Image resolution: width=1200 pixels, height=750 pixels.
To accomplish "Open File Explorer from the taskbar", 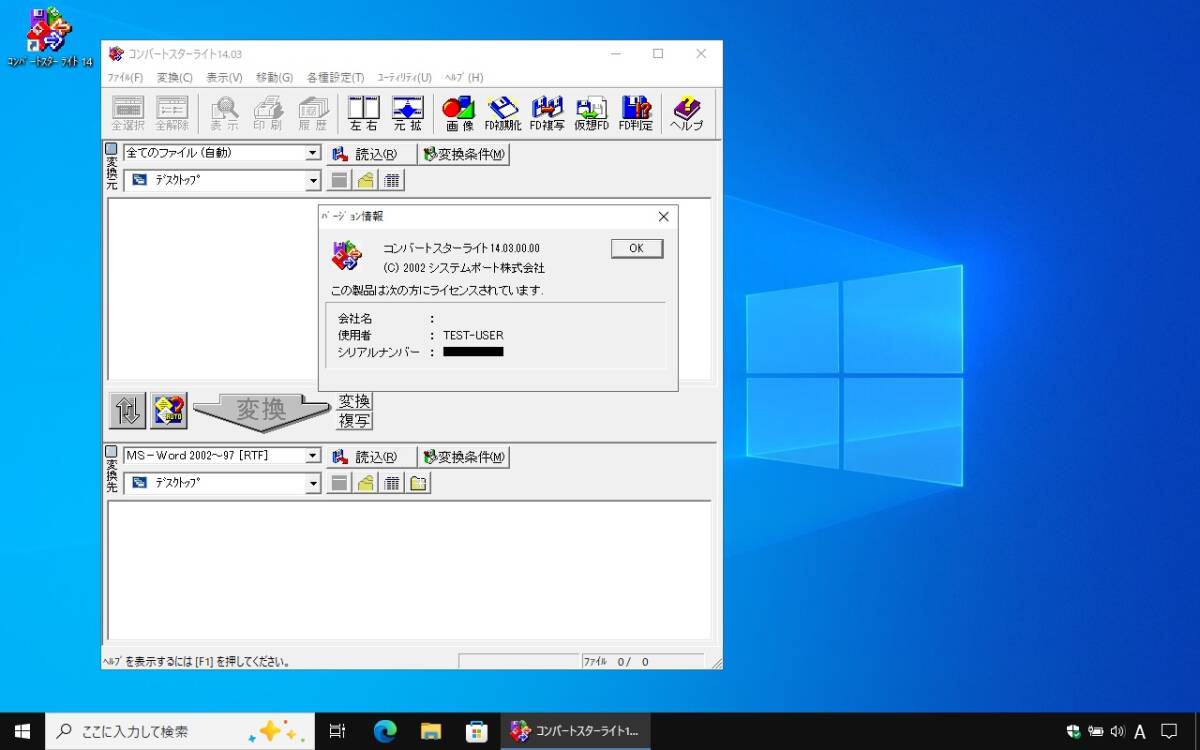I will (431, 731).
